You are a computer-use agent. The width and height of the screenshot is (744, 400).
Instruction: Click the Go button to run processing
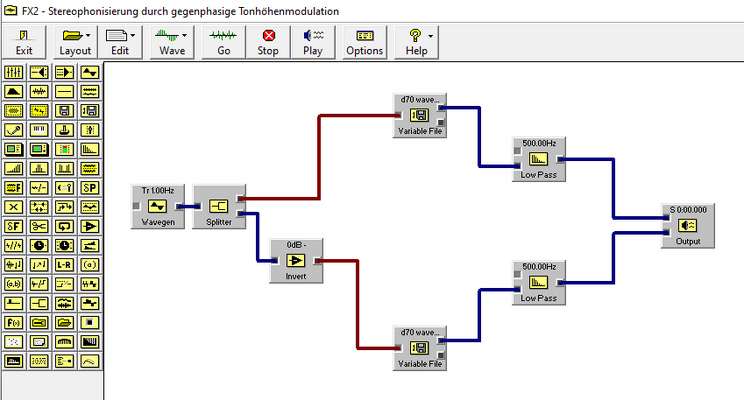223,42
